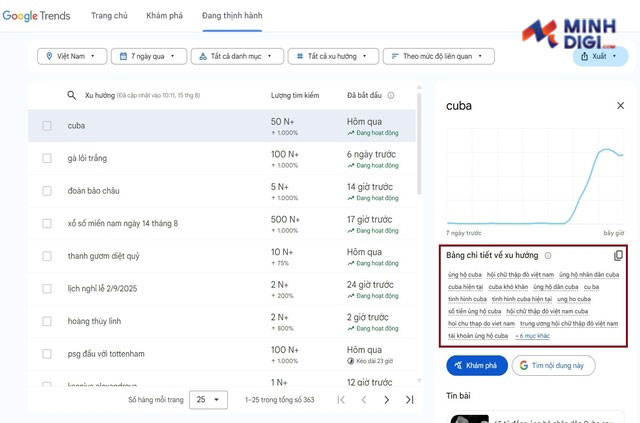Screen dimensions: 640x423
Task: Select the 'hoàng thùy linh' trend row
Action: [x=222, y=321]
